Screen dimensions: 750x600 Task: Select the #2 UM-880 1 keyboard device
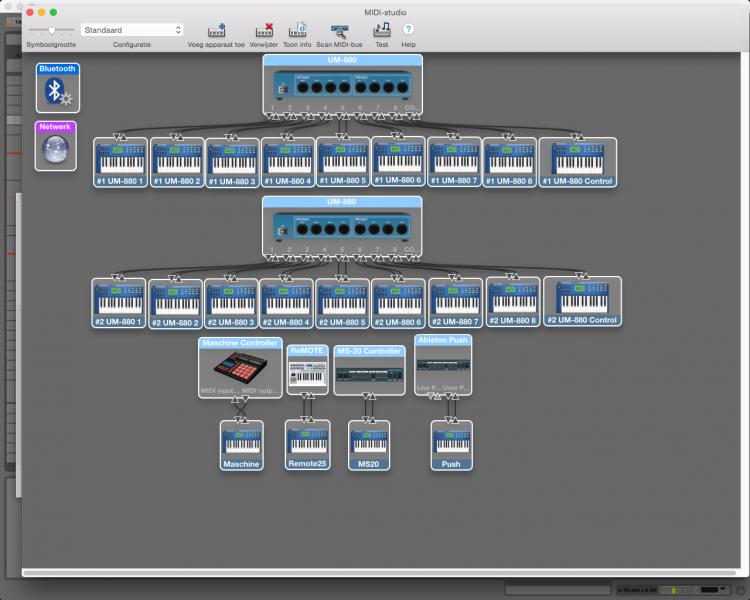coord(119,303)
